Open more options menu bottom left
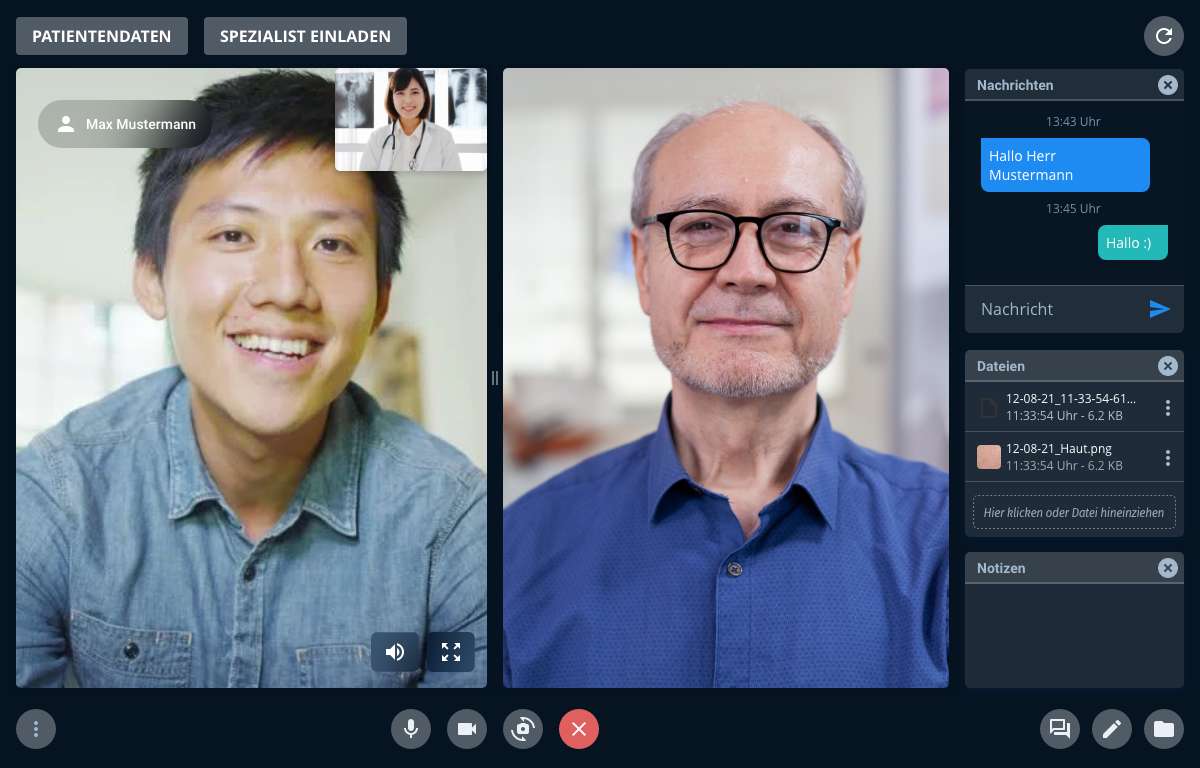1200x768 pixels. pos(36,729)
